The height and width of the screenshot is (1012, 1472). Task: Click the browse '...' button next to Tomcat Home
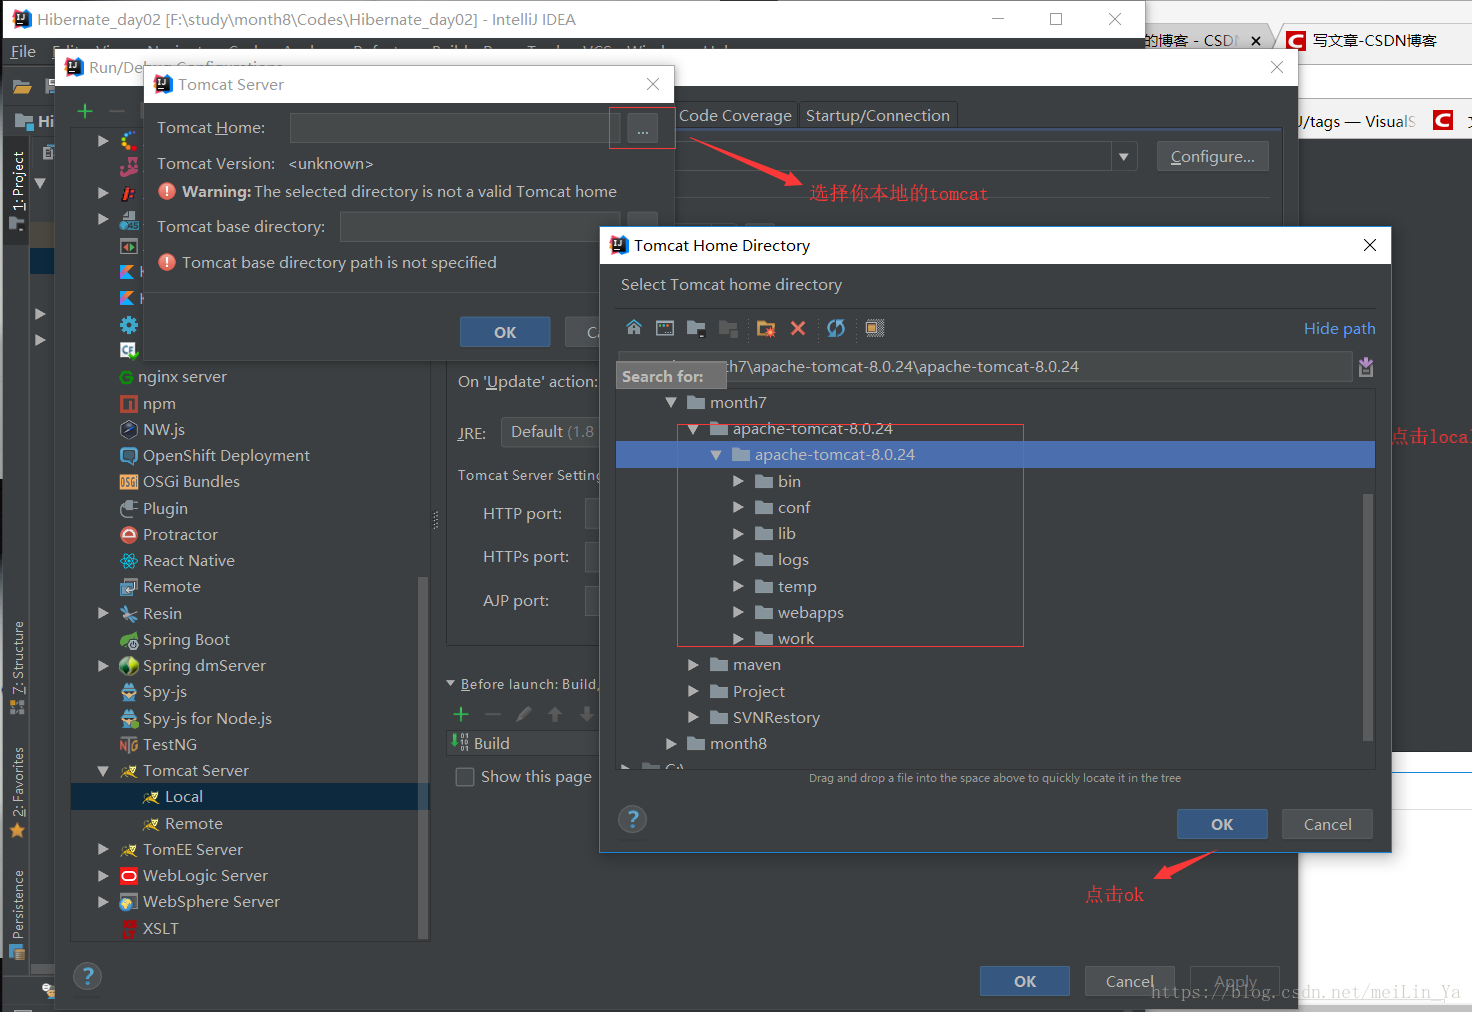(643, 129)
